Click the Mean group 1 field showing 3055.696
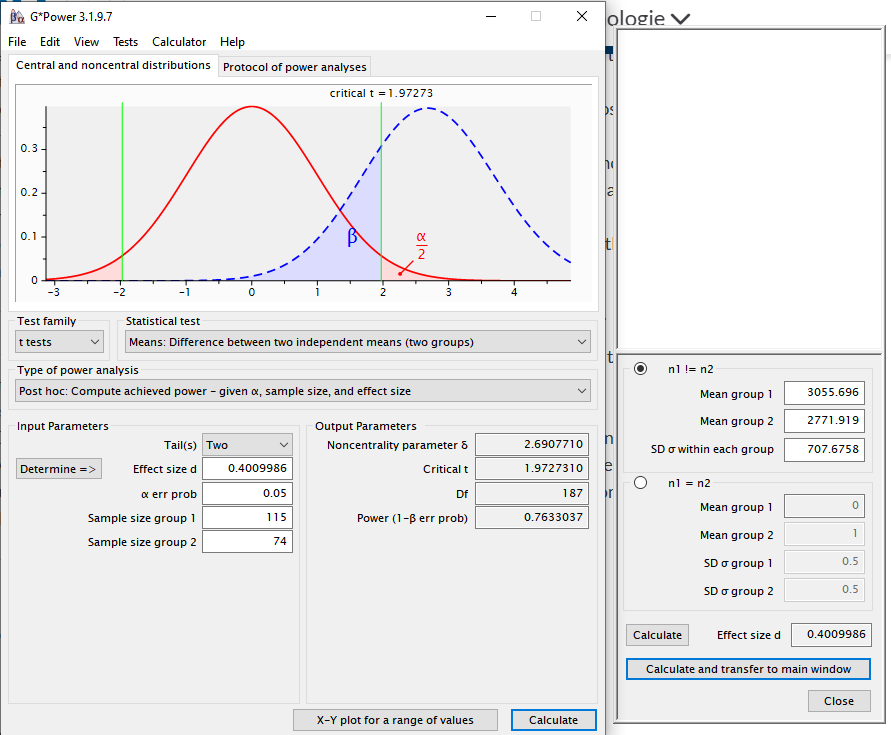Screen dimensions: 891x735 tap(823, 393)
